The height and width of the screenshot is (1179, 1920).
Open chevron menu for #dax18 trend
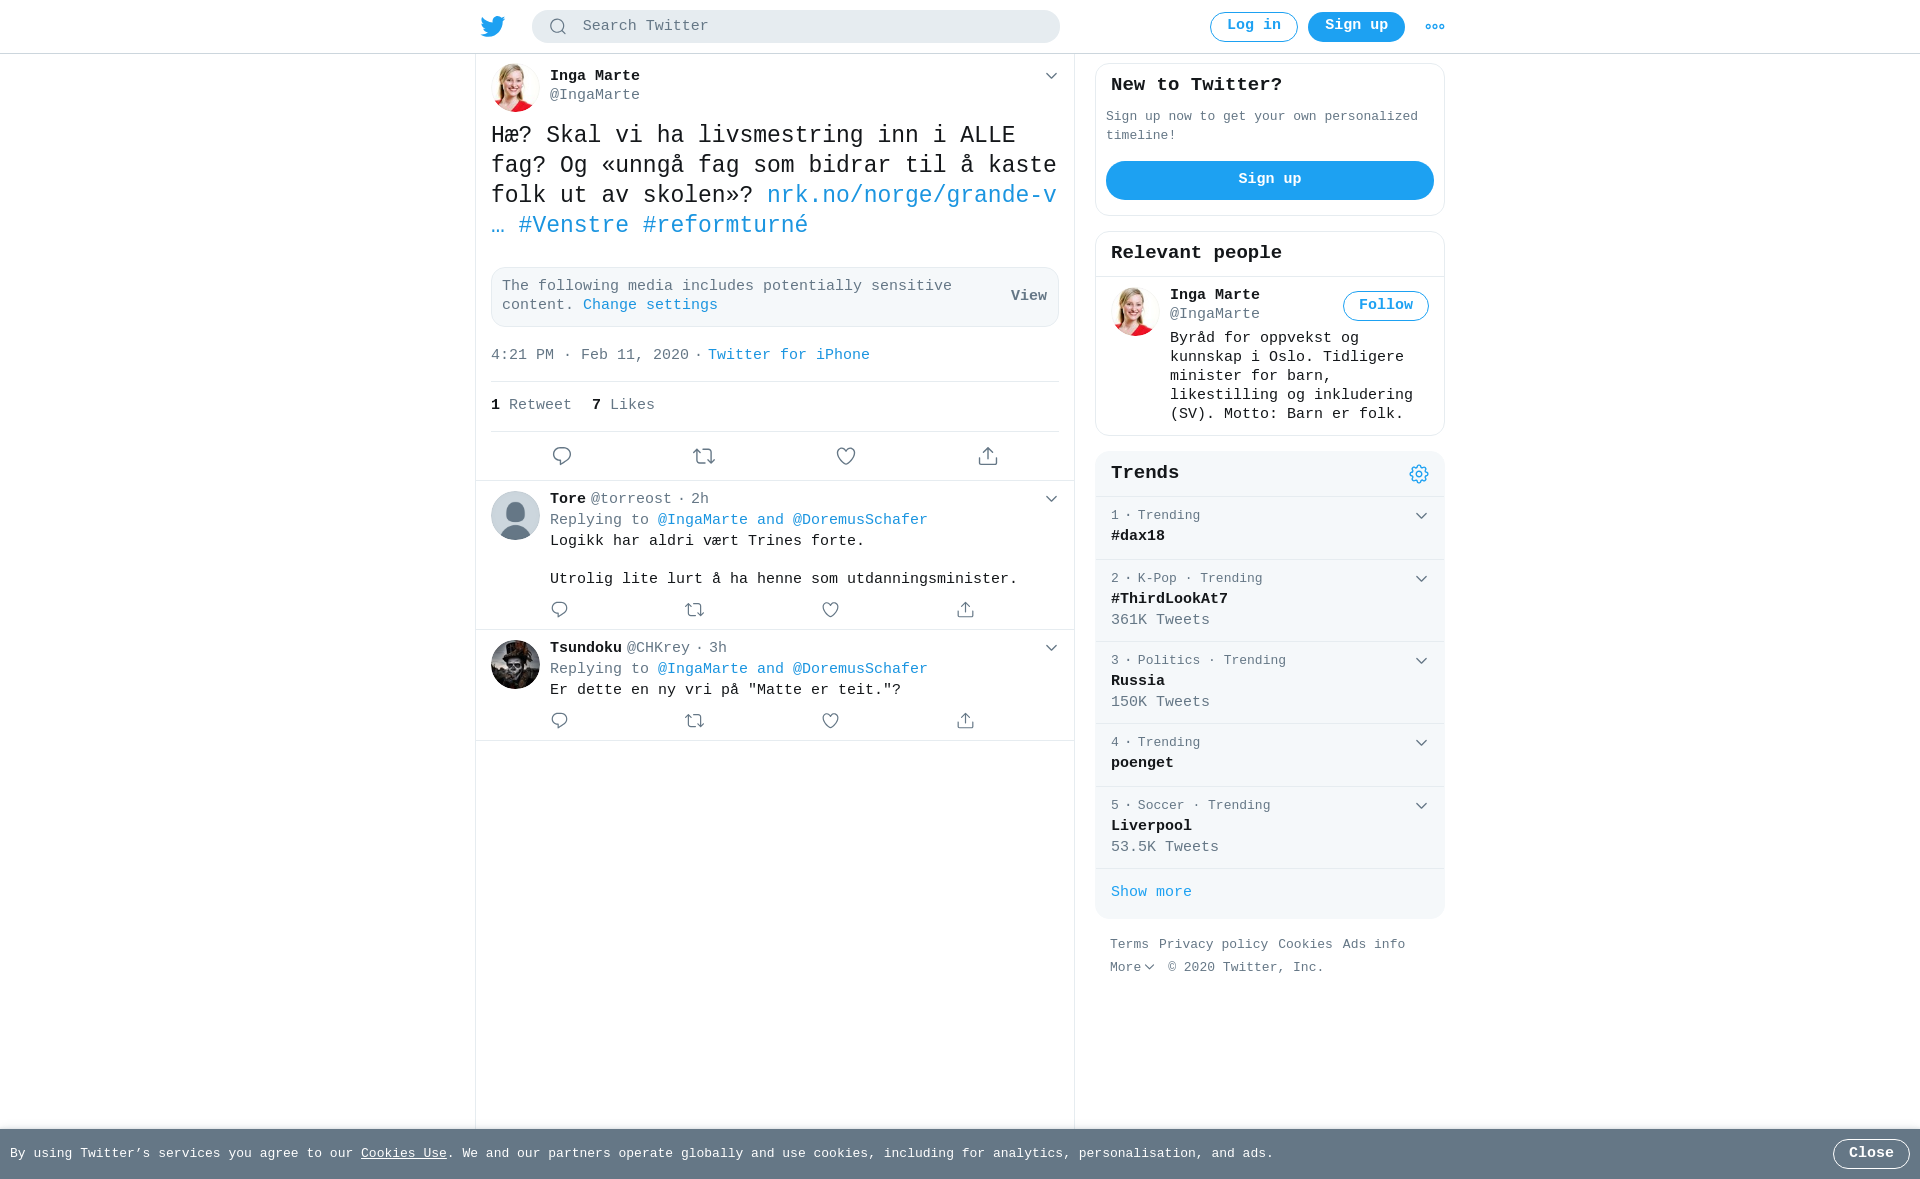(1421, 516)
